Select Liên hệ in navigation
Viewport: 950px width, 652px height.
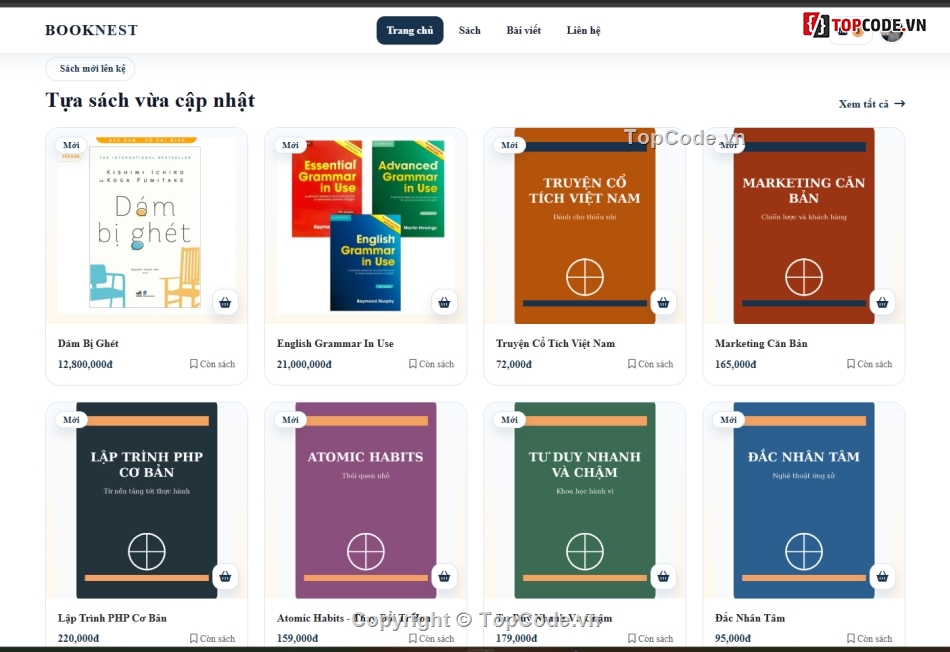[583, 30]
